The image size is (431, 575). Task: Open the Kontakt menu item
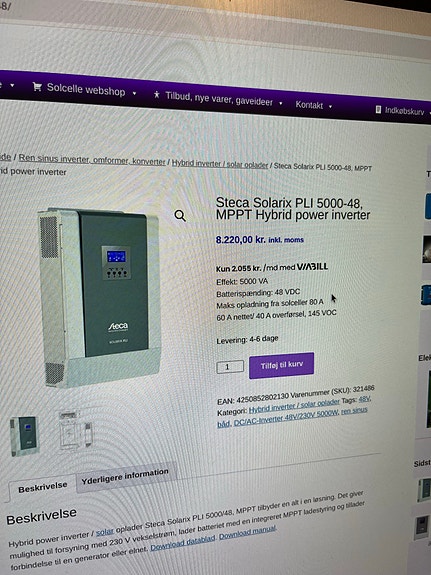[x=309, y=105]
